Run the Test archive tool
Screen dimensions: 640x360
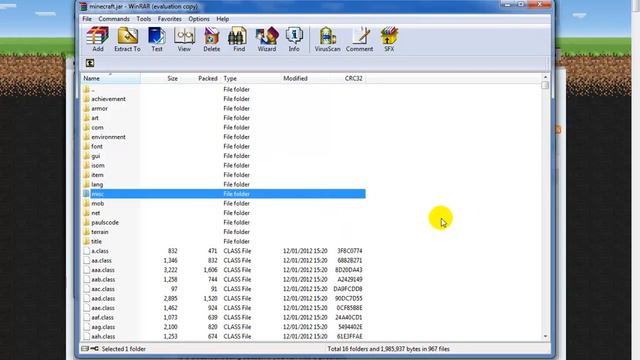pyautogui.click(x=157, y=39)
